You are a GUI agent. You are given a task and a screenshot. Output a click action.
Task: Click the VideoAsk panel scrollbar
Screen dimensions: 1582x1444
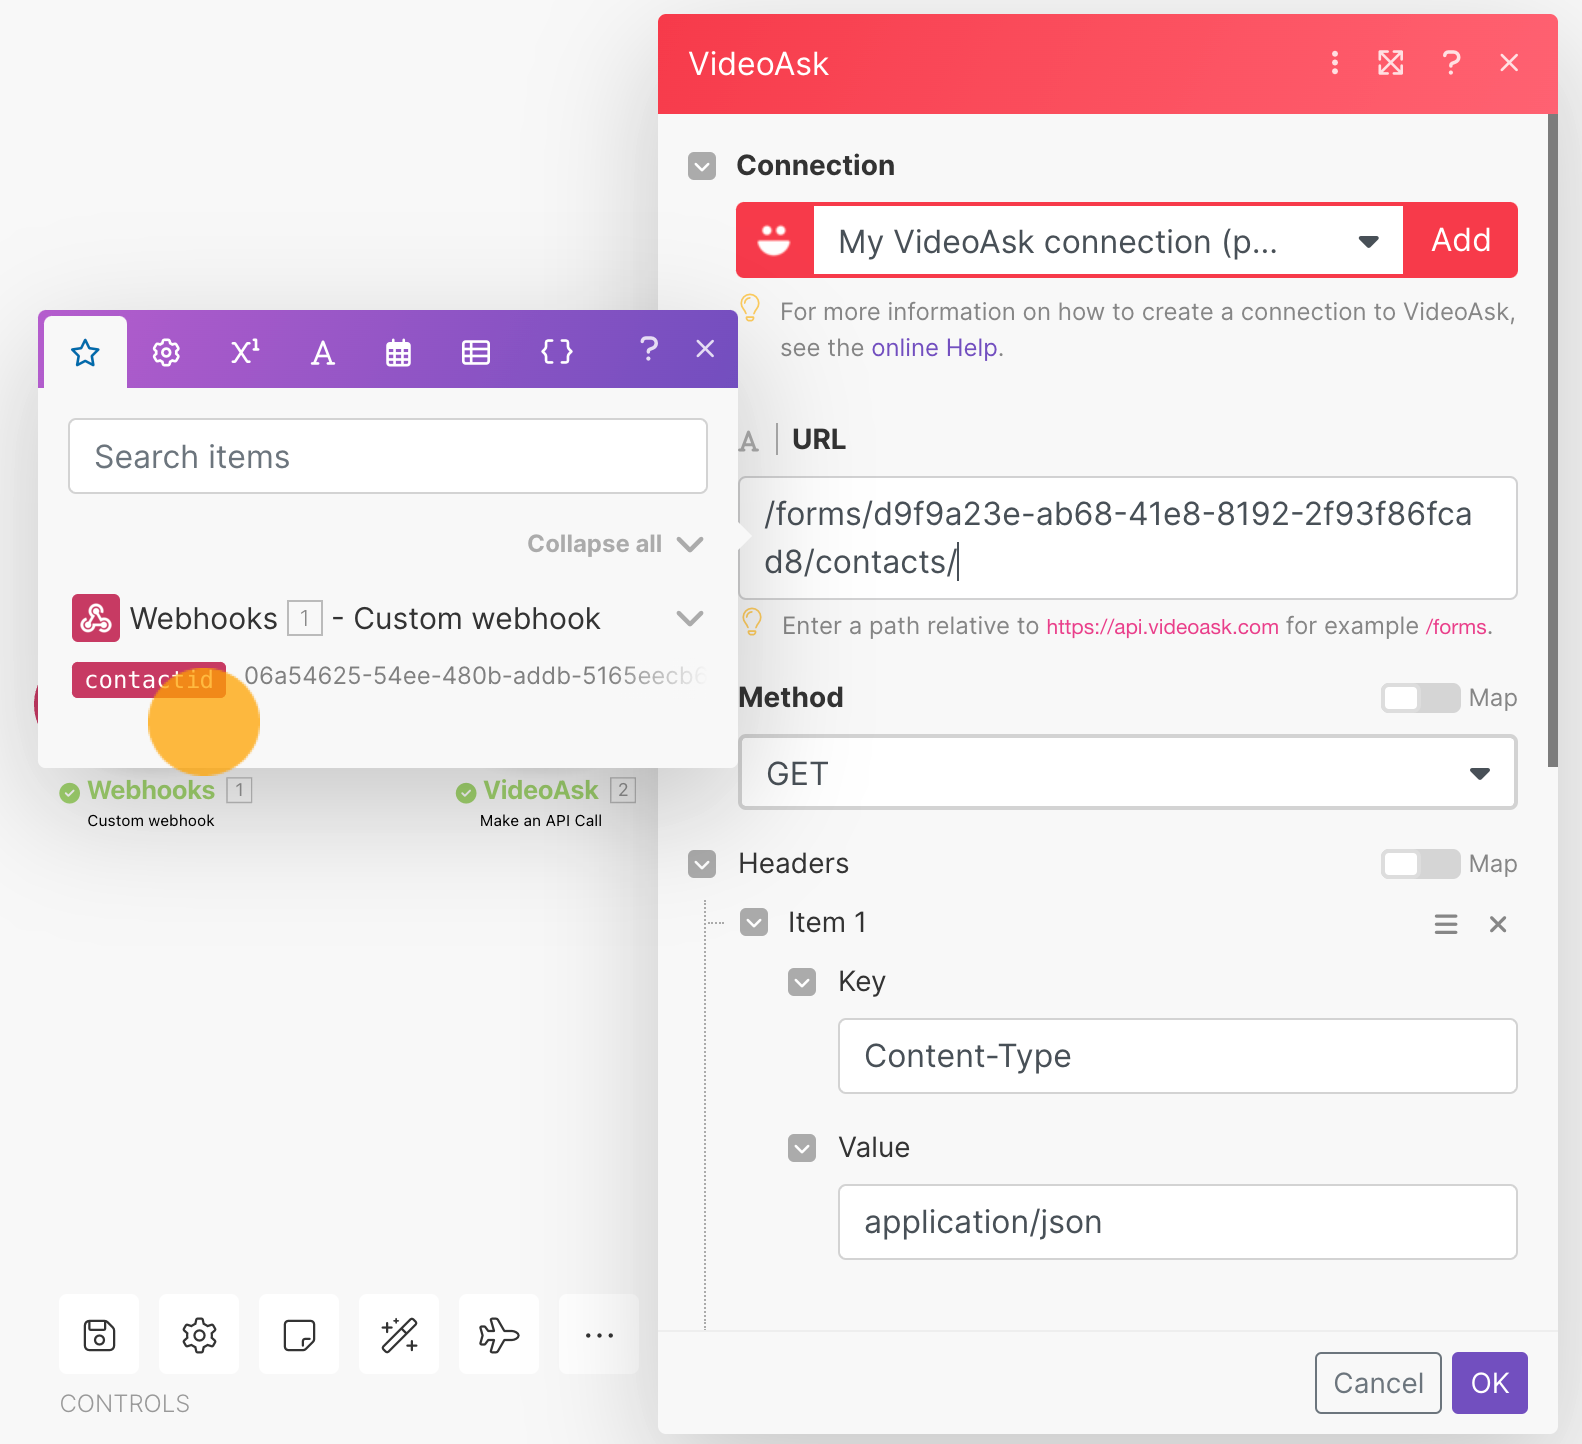coord(1552,440)
